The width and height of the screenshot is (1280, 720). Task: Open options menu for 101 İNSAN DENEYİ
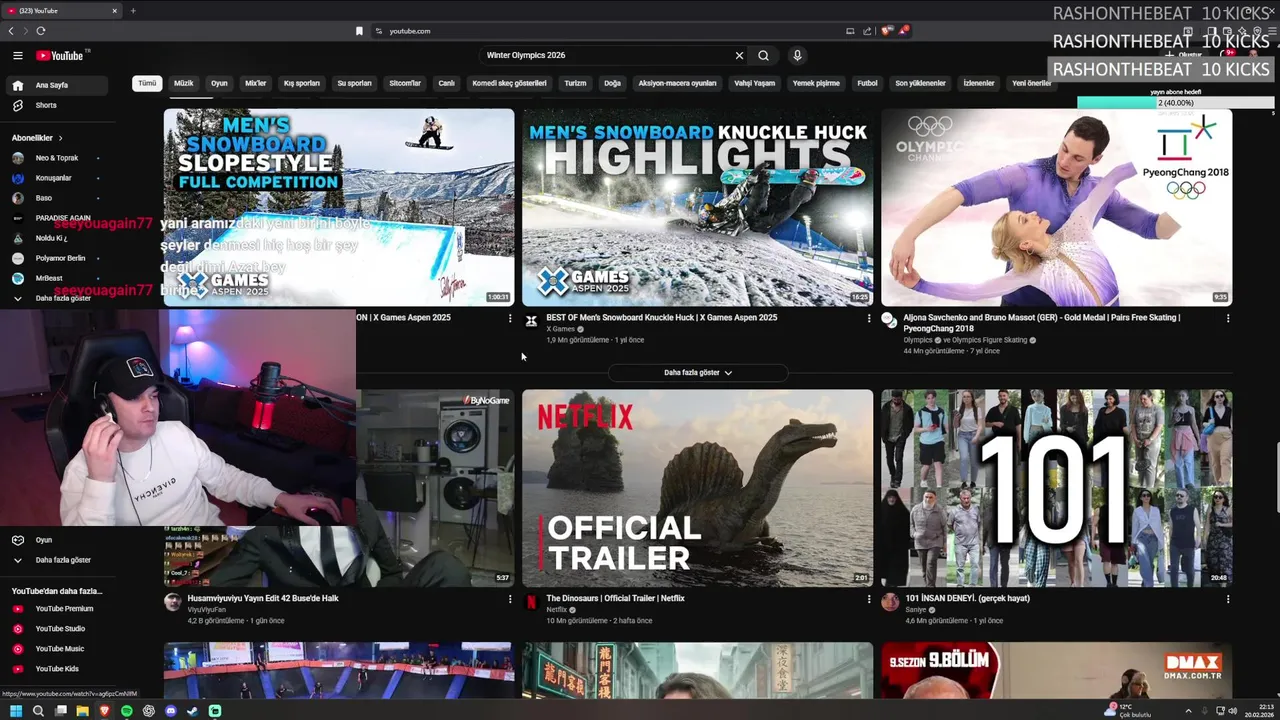(x=1228, y=599)
